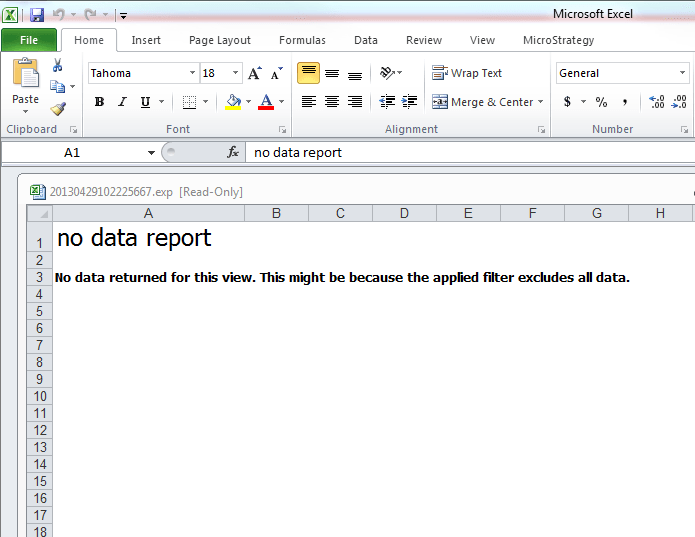Apply the yellow fill color swatch

pos(233,102)
